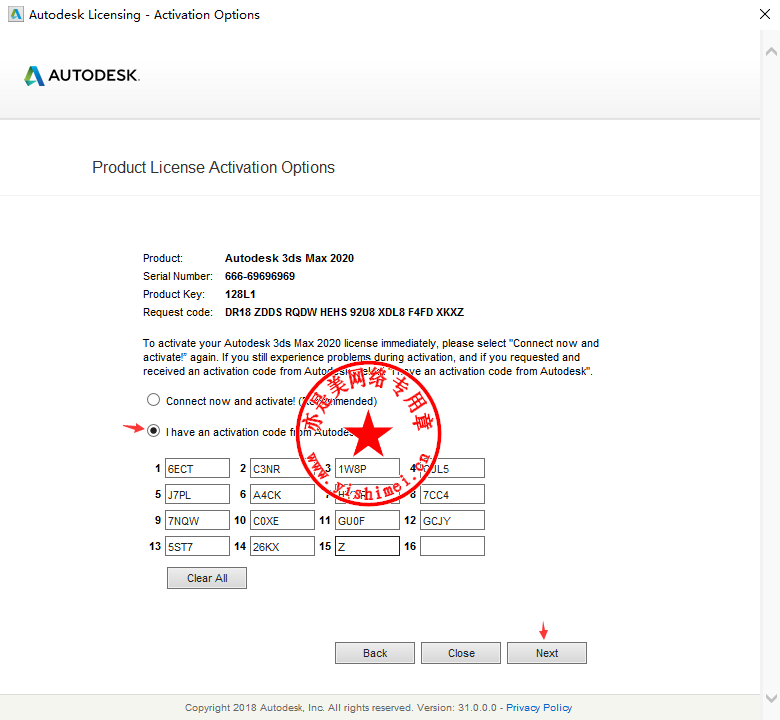
Task: Click activation code field 2 containing C3NR
Action: point(282,468)
